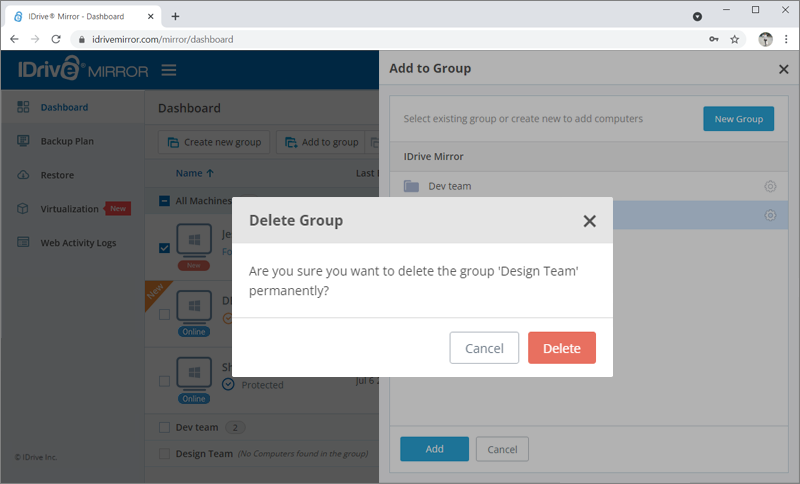The image size is (800, 484).
Task: Toggle the checked computer checkbox
Action: [x=165, y=248]
